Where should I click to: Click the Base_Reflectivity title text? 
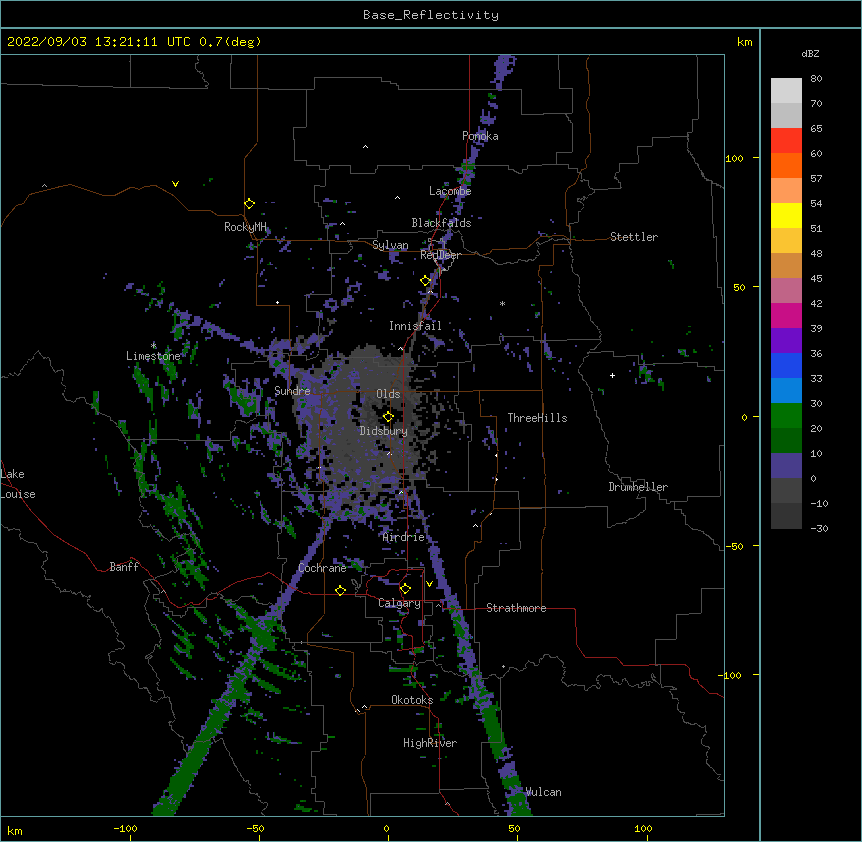pos(431,15)
